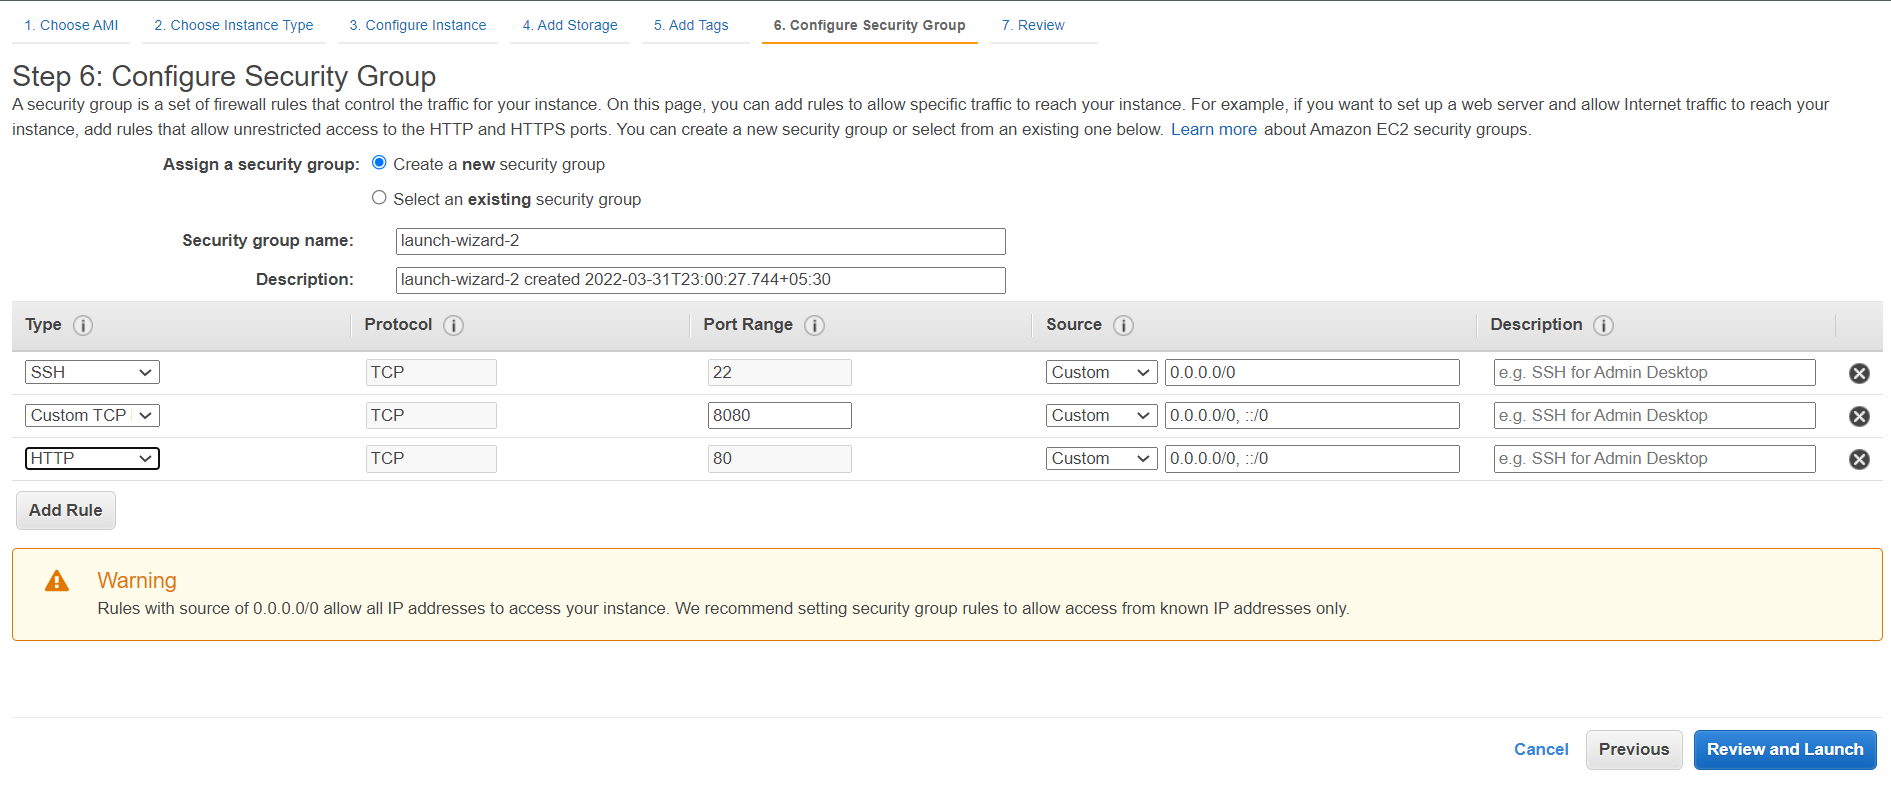This screenshot has width=1891, height=789.
Task: Edit the 8080 port range field
Action: [779, 415]
